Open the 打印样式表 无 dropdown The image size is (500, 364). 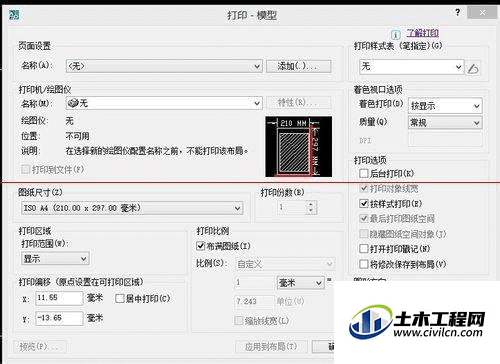point(411,67)
